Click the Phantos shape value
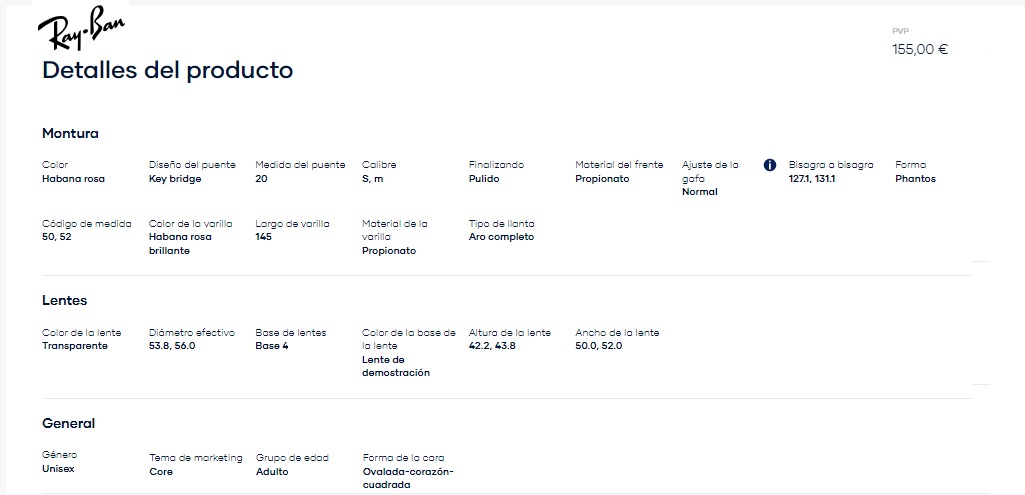Screen dimensions: 1025x495 point(915,179)
